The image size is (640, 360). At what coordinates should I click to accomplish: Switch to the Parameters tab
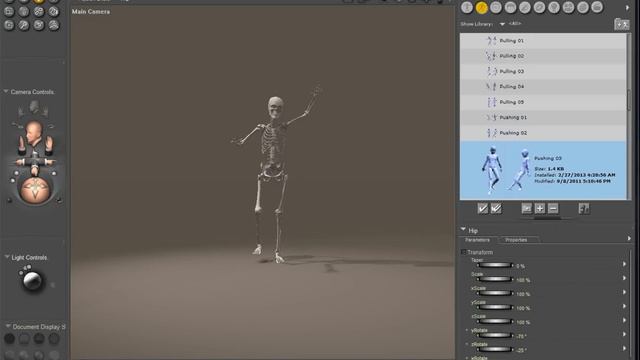coord(477,240)
